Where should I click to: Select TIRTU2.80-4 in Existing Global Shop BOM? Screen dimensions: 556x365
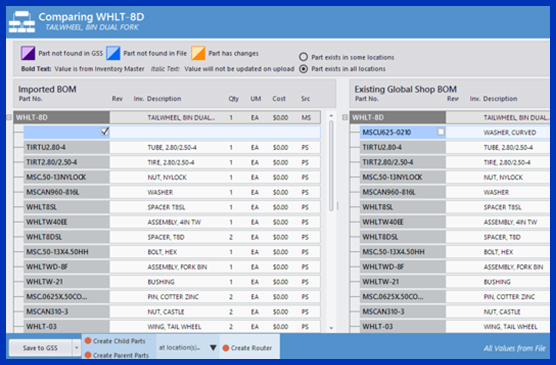[402, 147]
